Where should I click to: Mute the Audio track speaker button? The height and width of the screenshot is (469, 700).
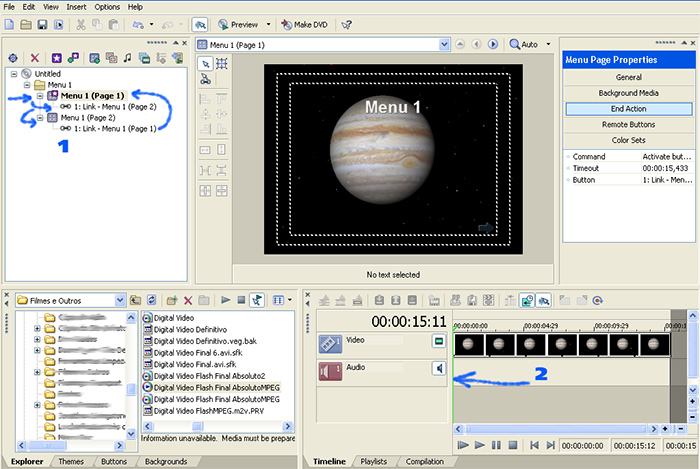point(439,369)
